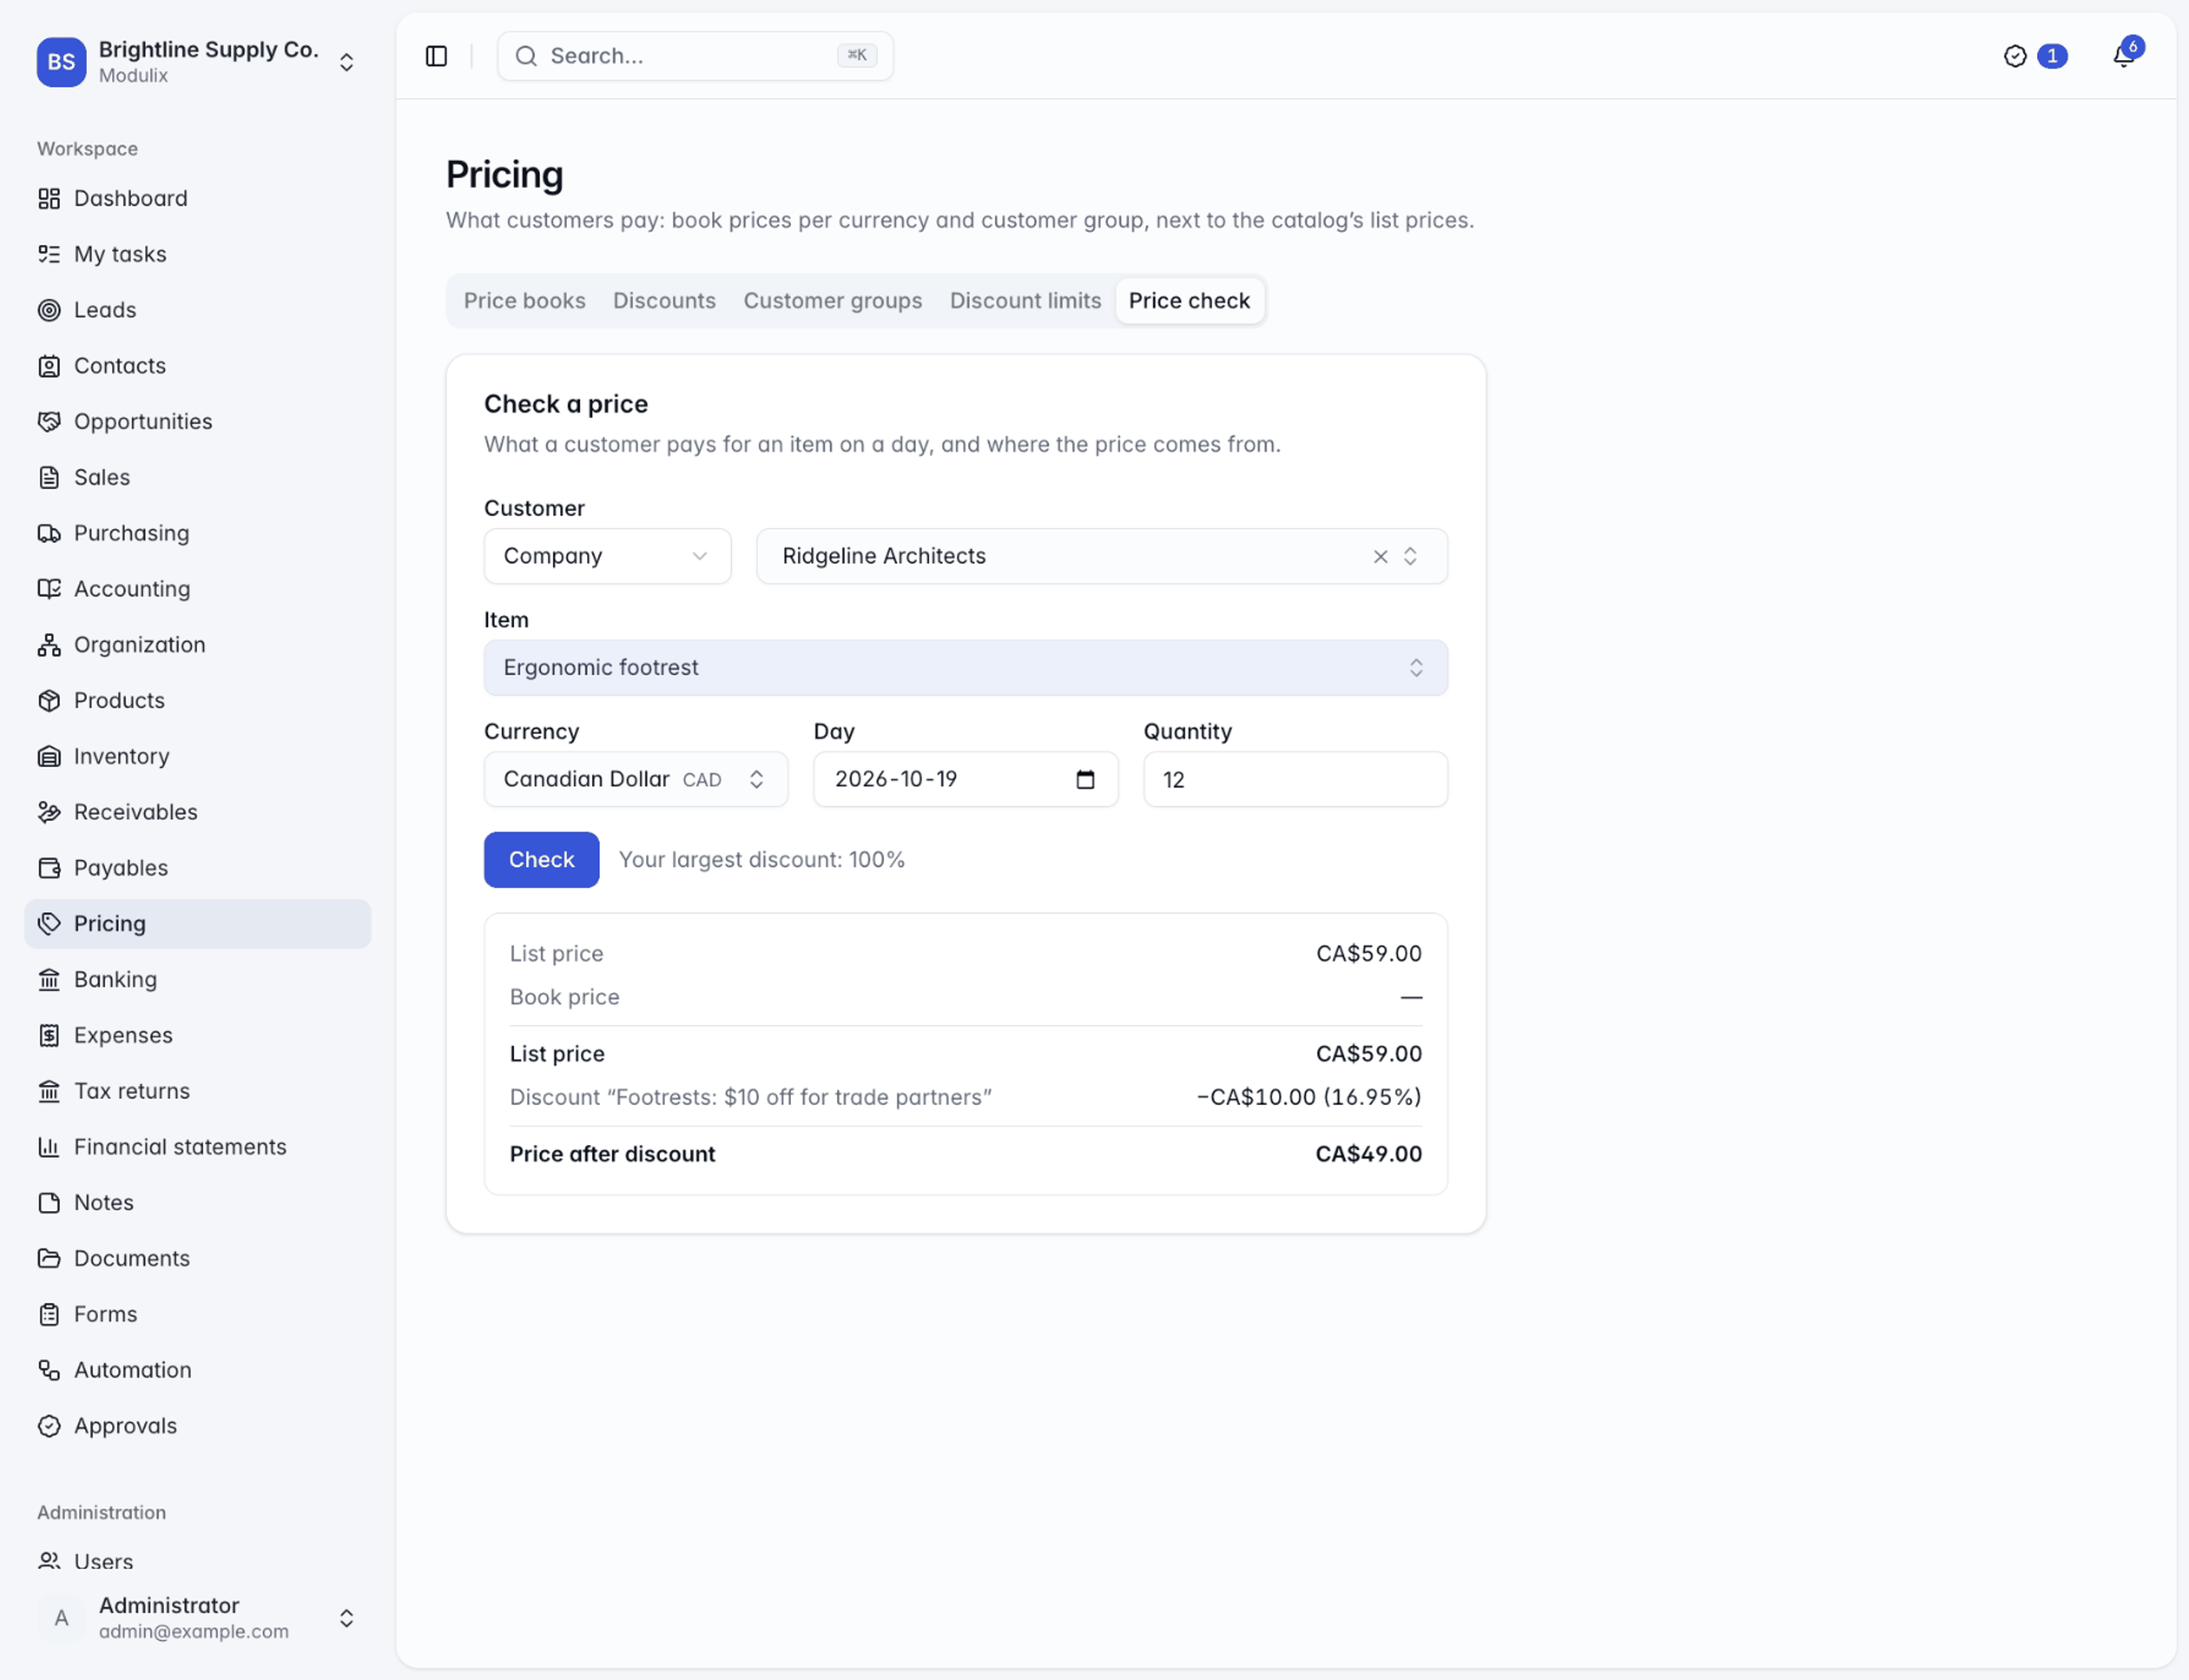Open the Sales section
Screen dimensions: 2189x1680
pyautogui.click(x=197, y=477)
